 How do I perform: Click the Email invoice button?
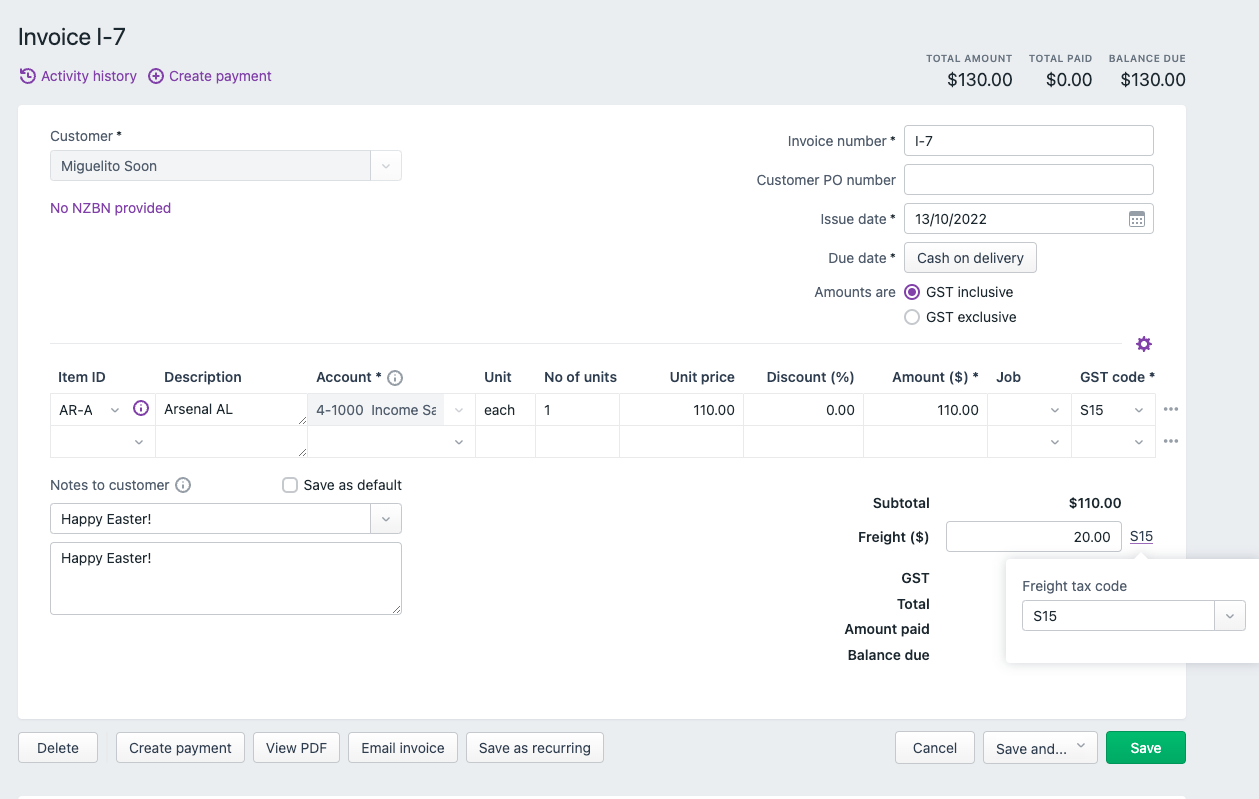click(x=402, y=747)
